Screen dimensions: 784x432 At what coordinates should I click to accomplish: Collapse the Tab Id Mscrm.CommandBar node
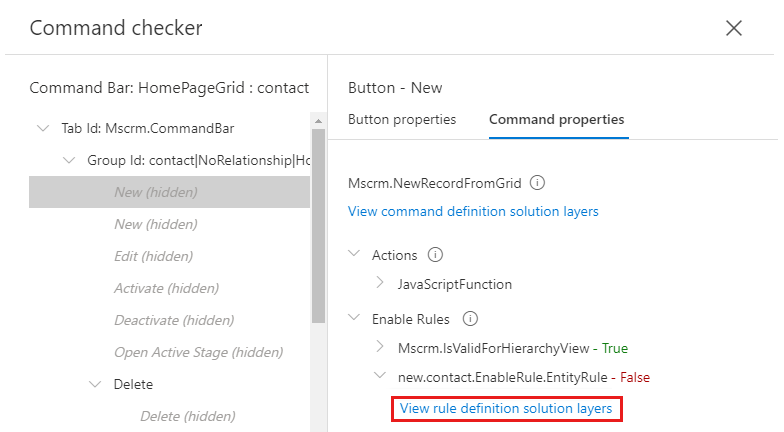click(43, 128)
